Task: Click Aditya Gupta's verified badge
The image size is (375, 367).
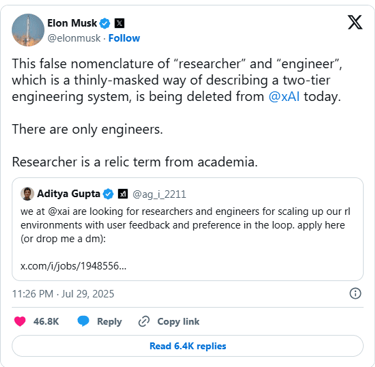Action: (x=108, y=194)
